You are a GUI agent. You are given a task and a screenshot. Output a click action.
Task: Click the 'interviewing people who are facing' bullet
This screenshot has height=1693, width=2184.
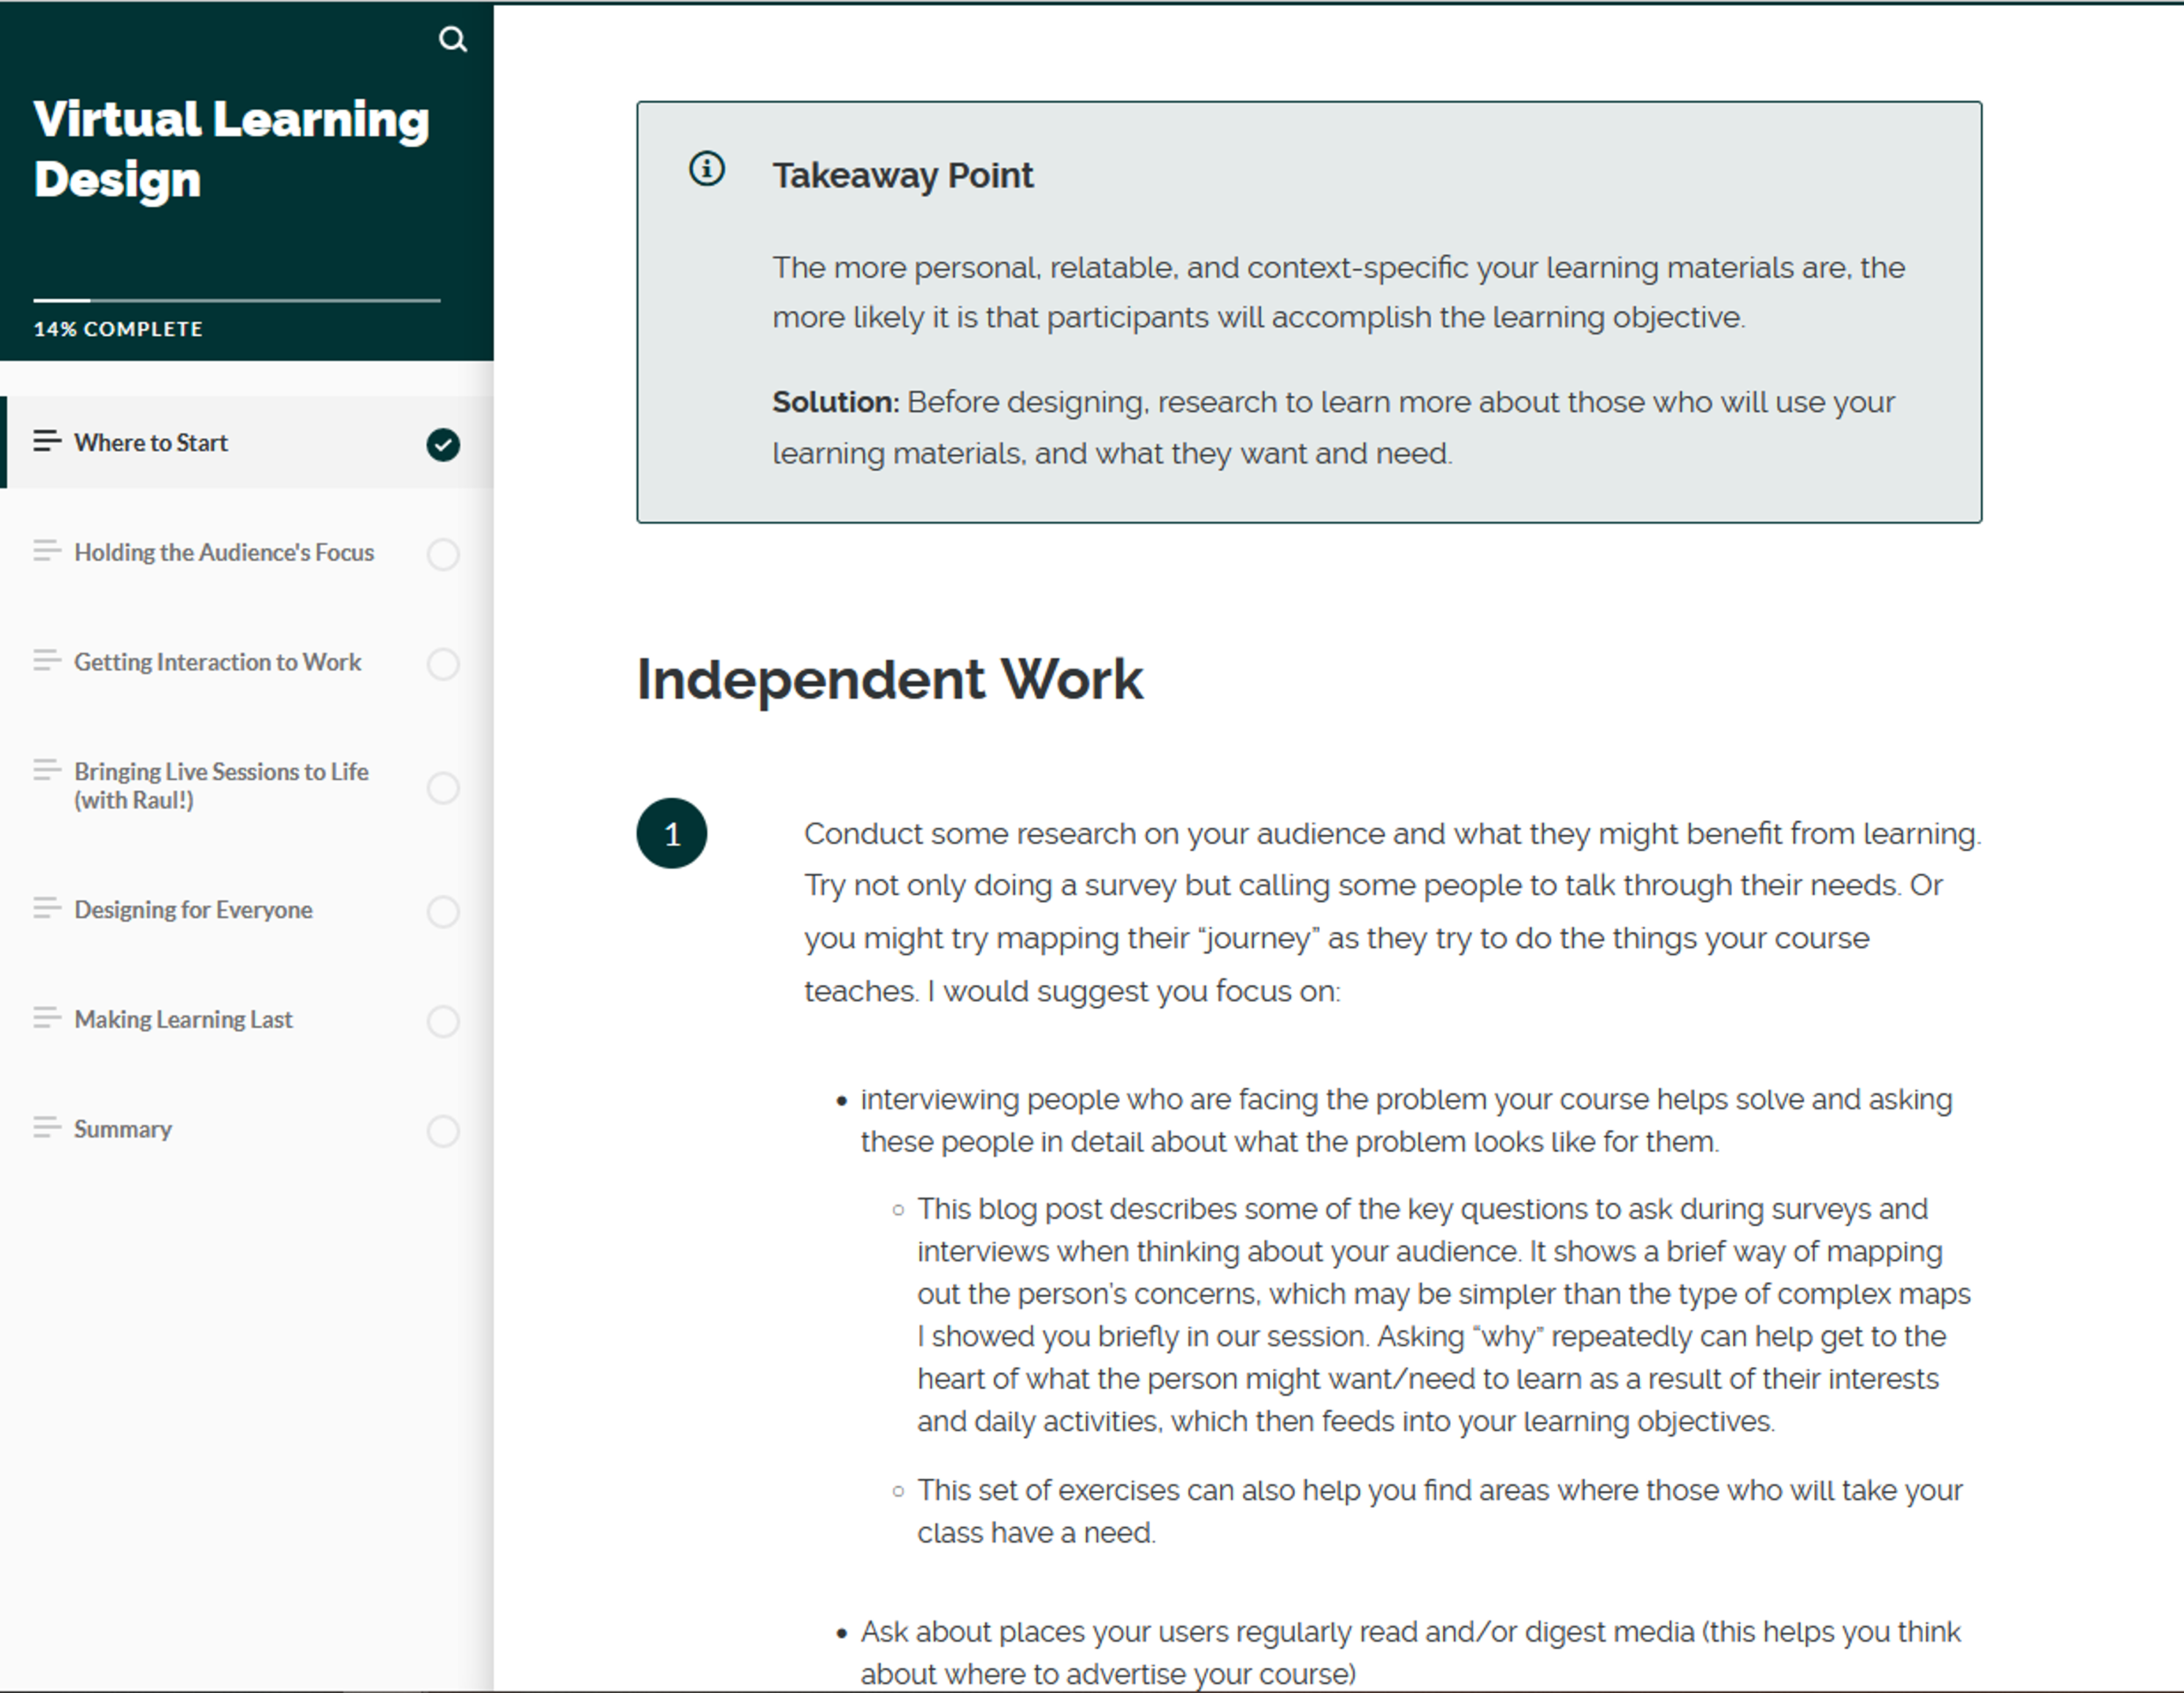[1406, 1120]
